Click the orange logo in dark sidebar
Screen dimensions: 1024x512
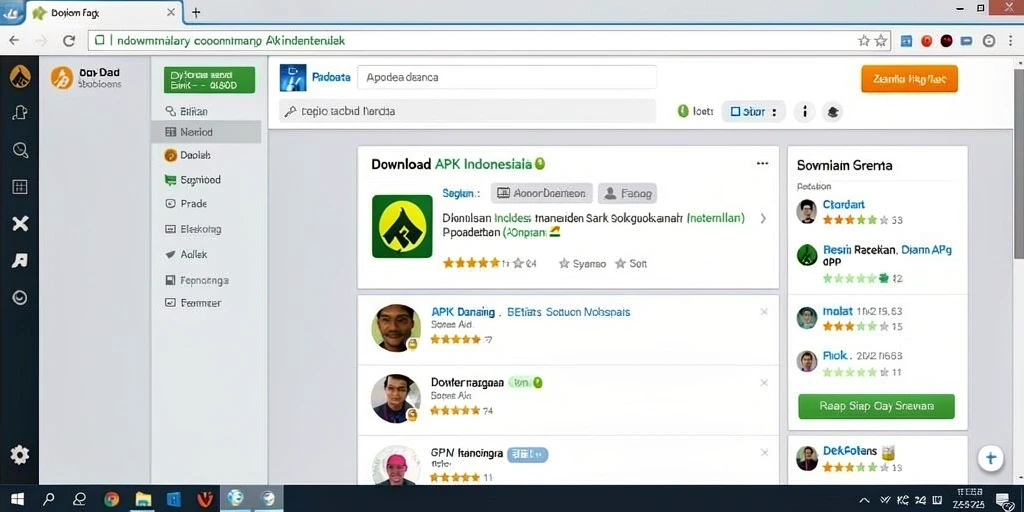20,77
